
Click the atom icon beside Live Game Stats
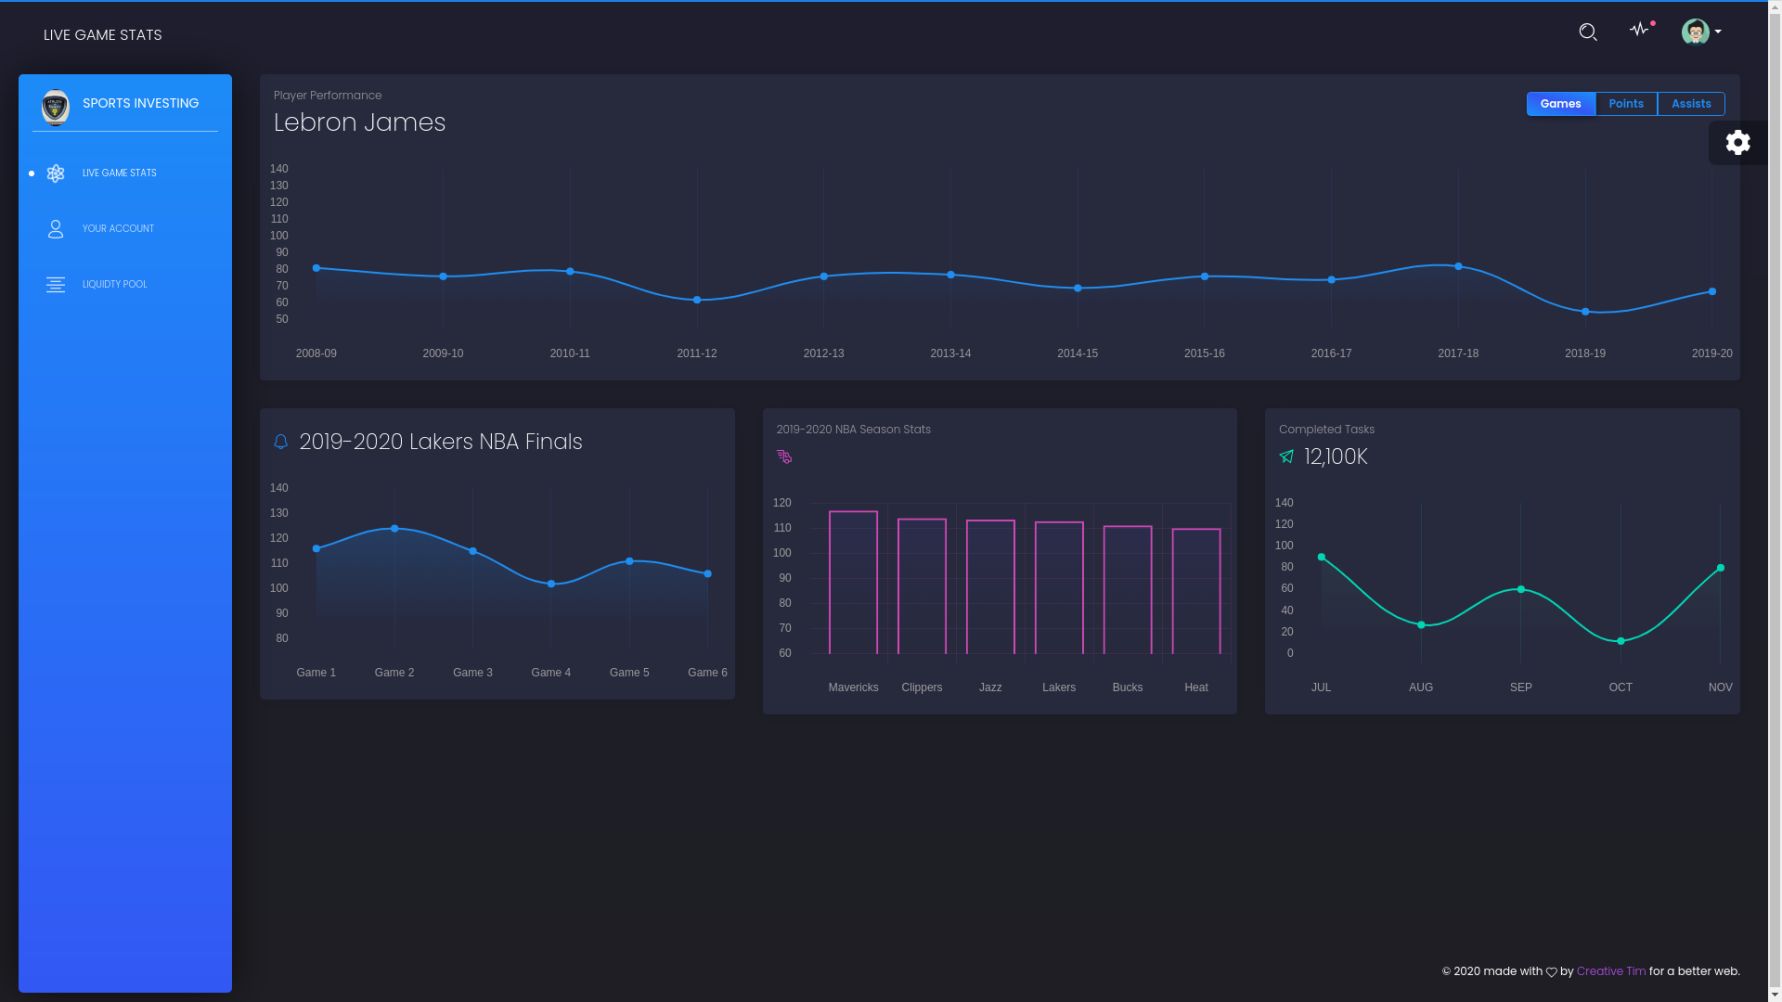tap(55, 173)
